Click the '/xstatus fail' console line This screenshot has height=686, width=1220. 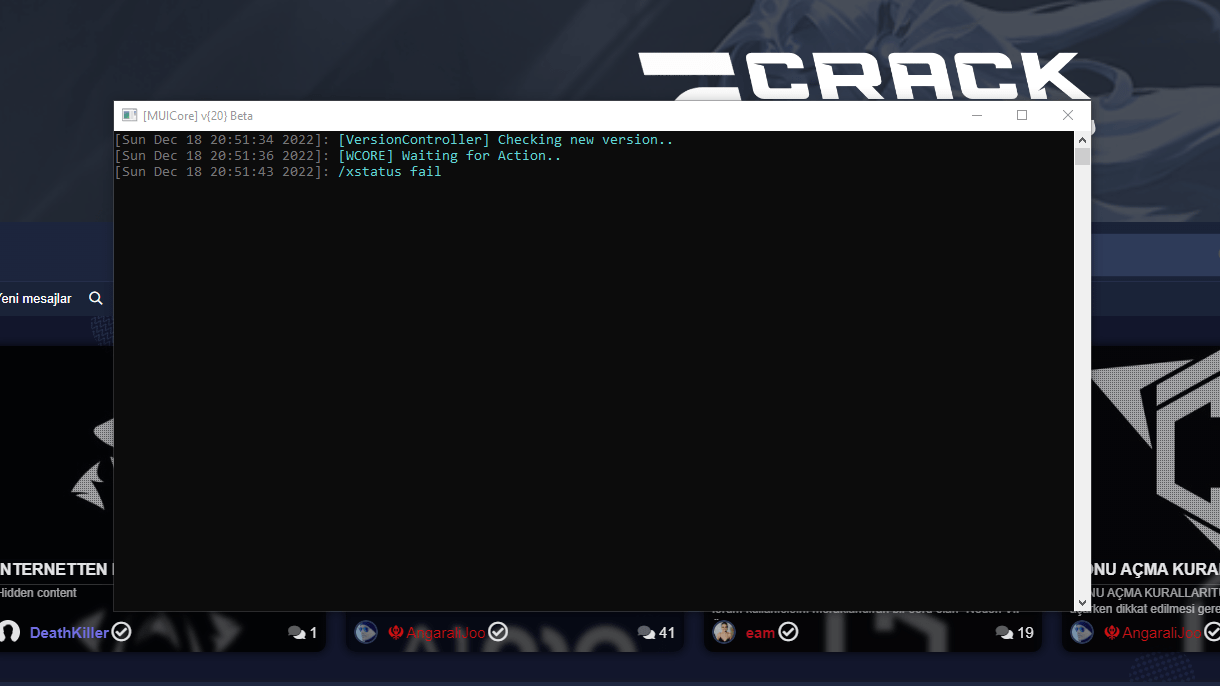(x=390, y=172)
